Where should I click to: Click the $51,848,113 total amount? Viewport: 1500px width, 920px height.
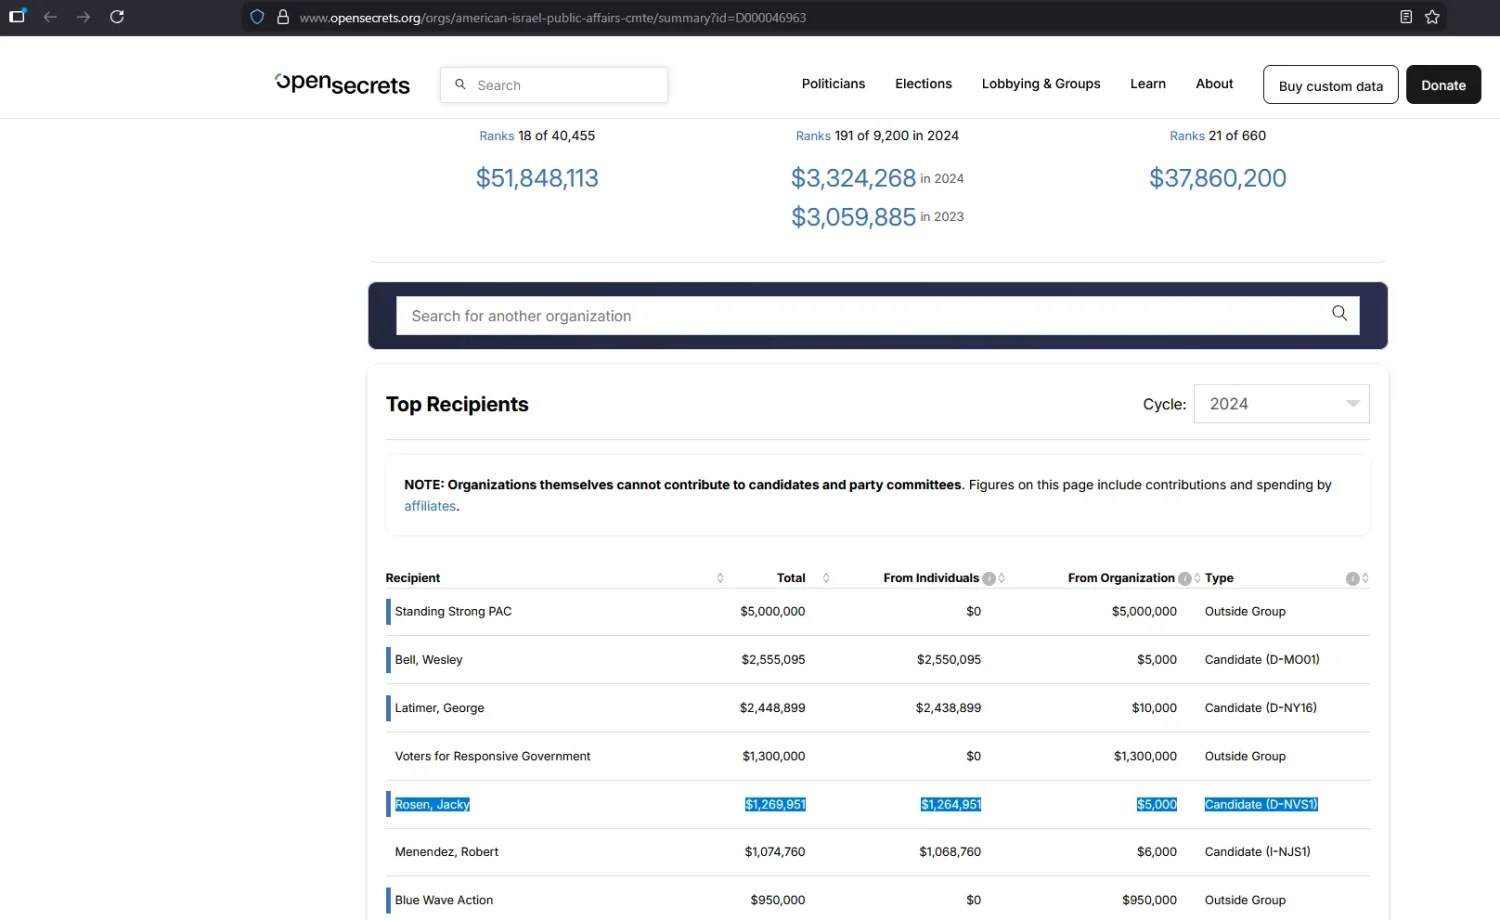(x=537, y=178)
